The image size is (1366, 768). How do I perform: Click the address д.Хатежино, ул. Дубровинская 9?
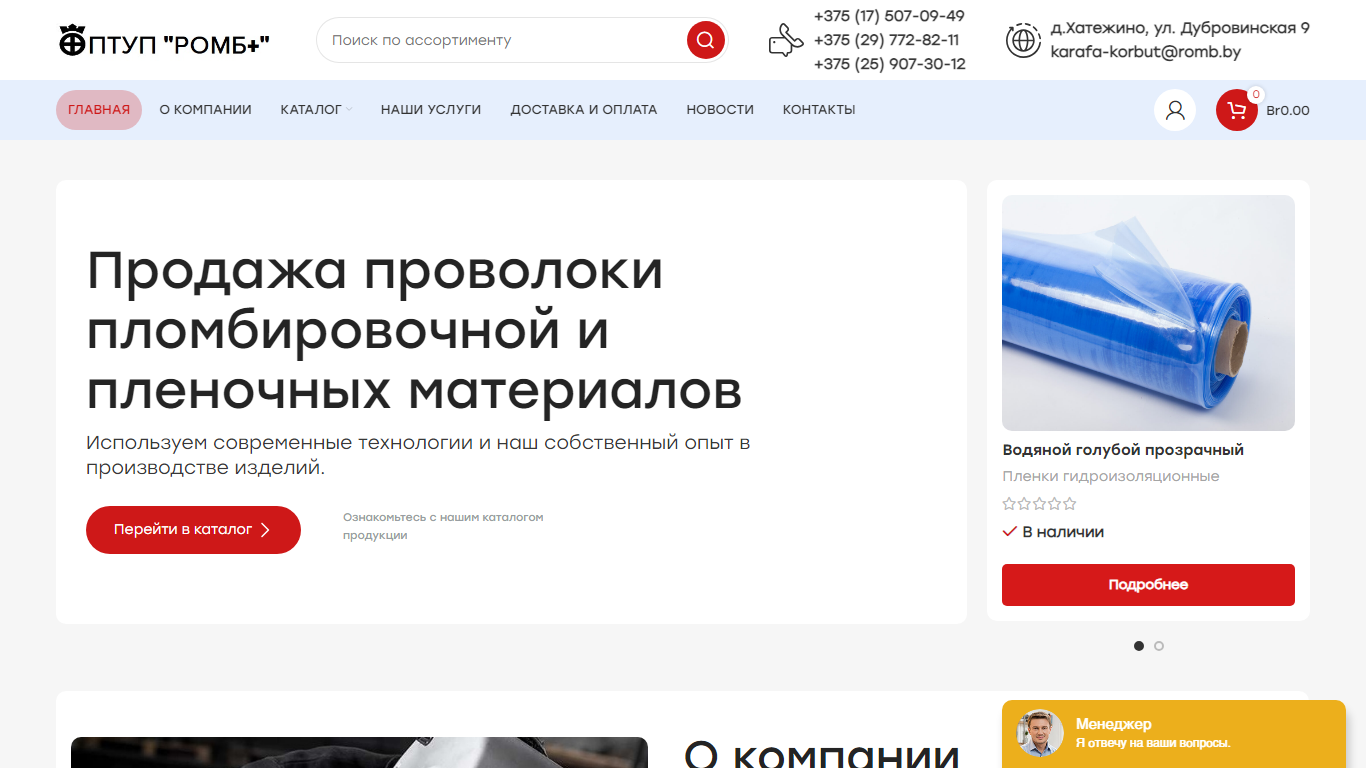[1180, 28]
